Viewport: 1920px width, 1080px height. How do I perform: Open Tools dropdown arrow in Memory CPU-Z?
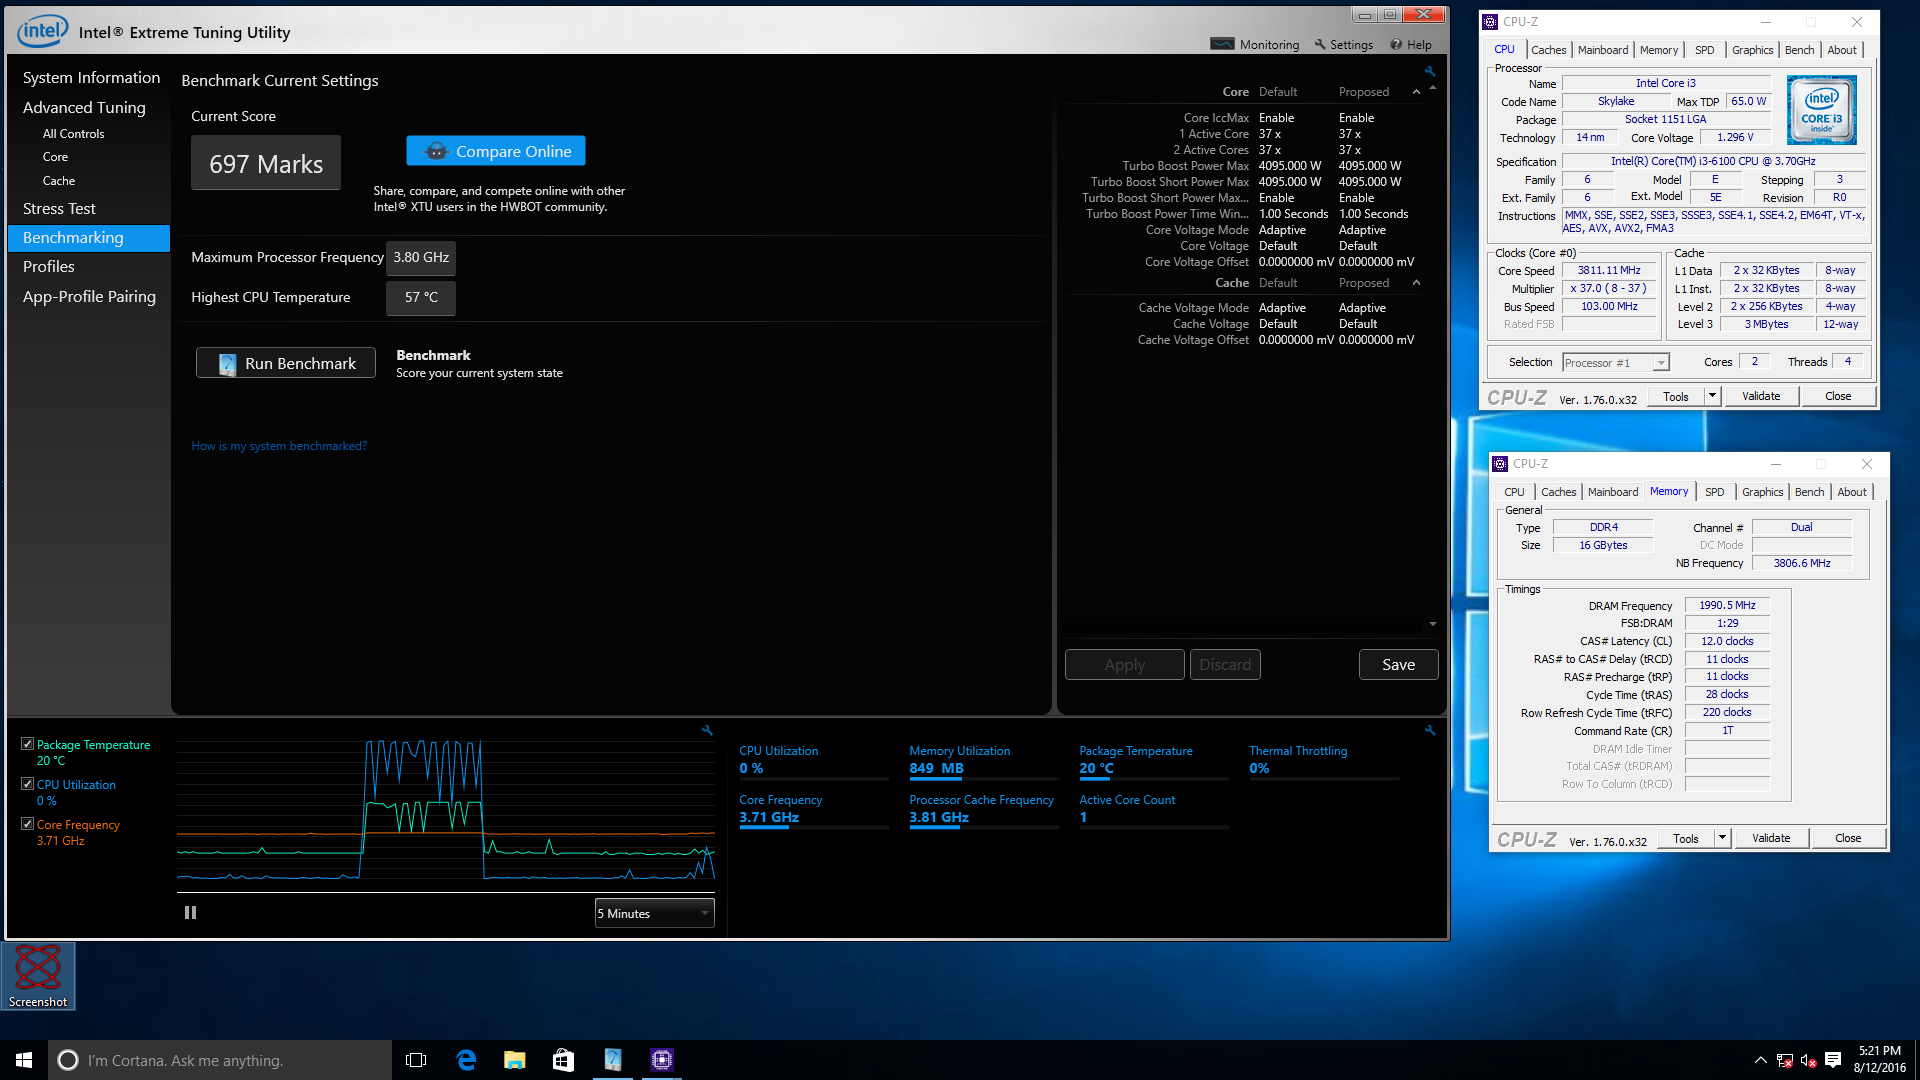coord(1722,838)
